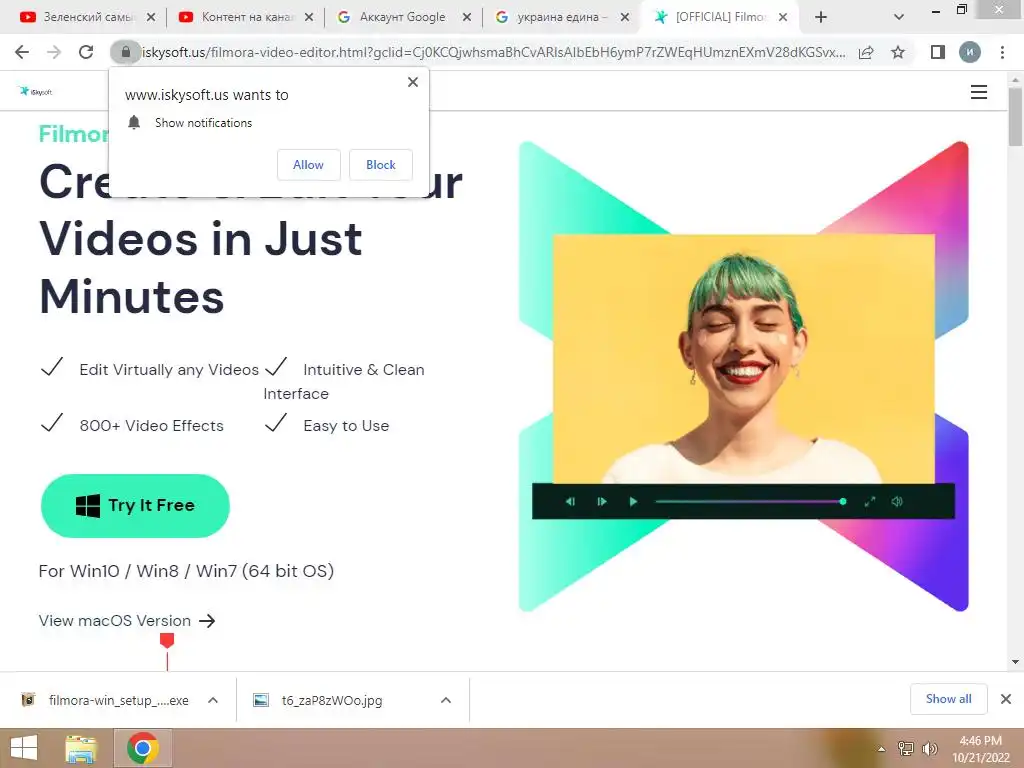Open File Explorer from the taskbar
Screen dimensions: 1024x768
pyautogui.click(x=81, y=748)
